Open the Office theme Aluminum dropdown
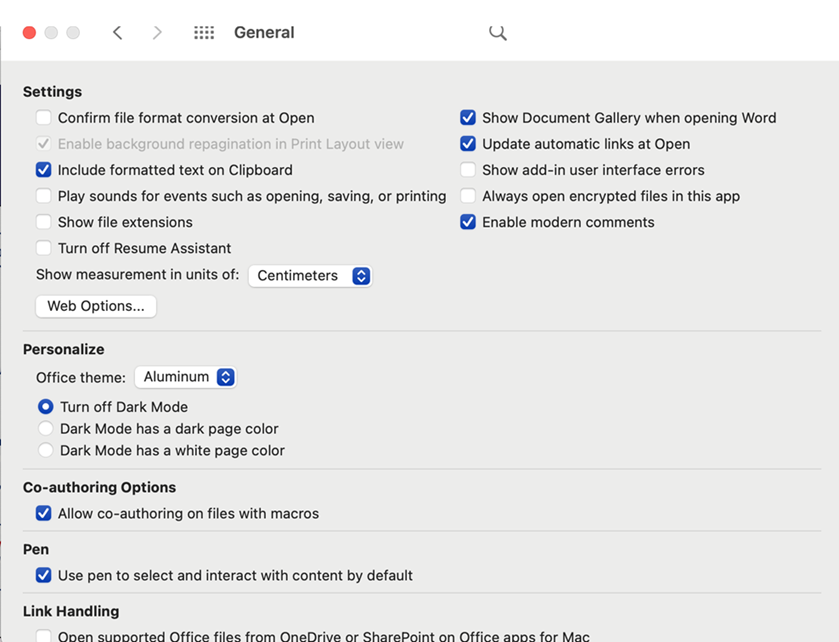Viewport: 839px width, 642px height. (185, 377)
